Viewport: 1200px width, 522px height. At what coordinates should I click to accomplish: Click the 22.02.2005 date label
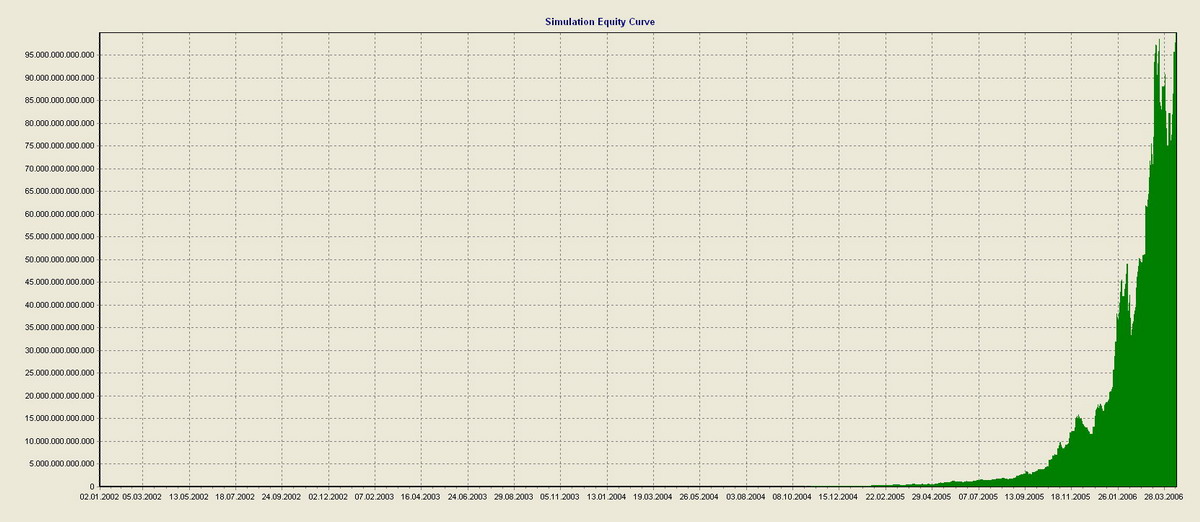tap(885, 495)
